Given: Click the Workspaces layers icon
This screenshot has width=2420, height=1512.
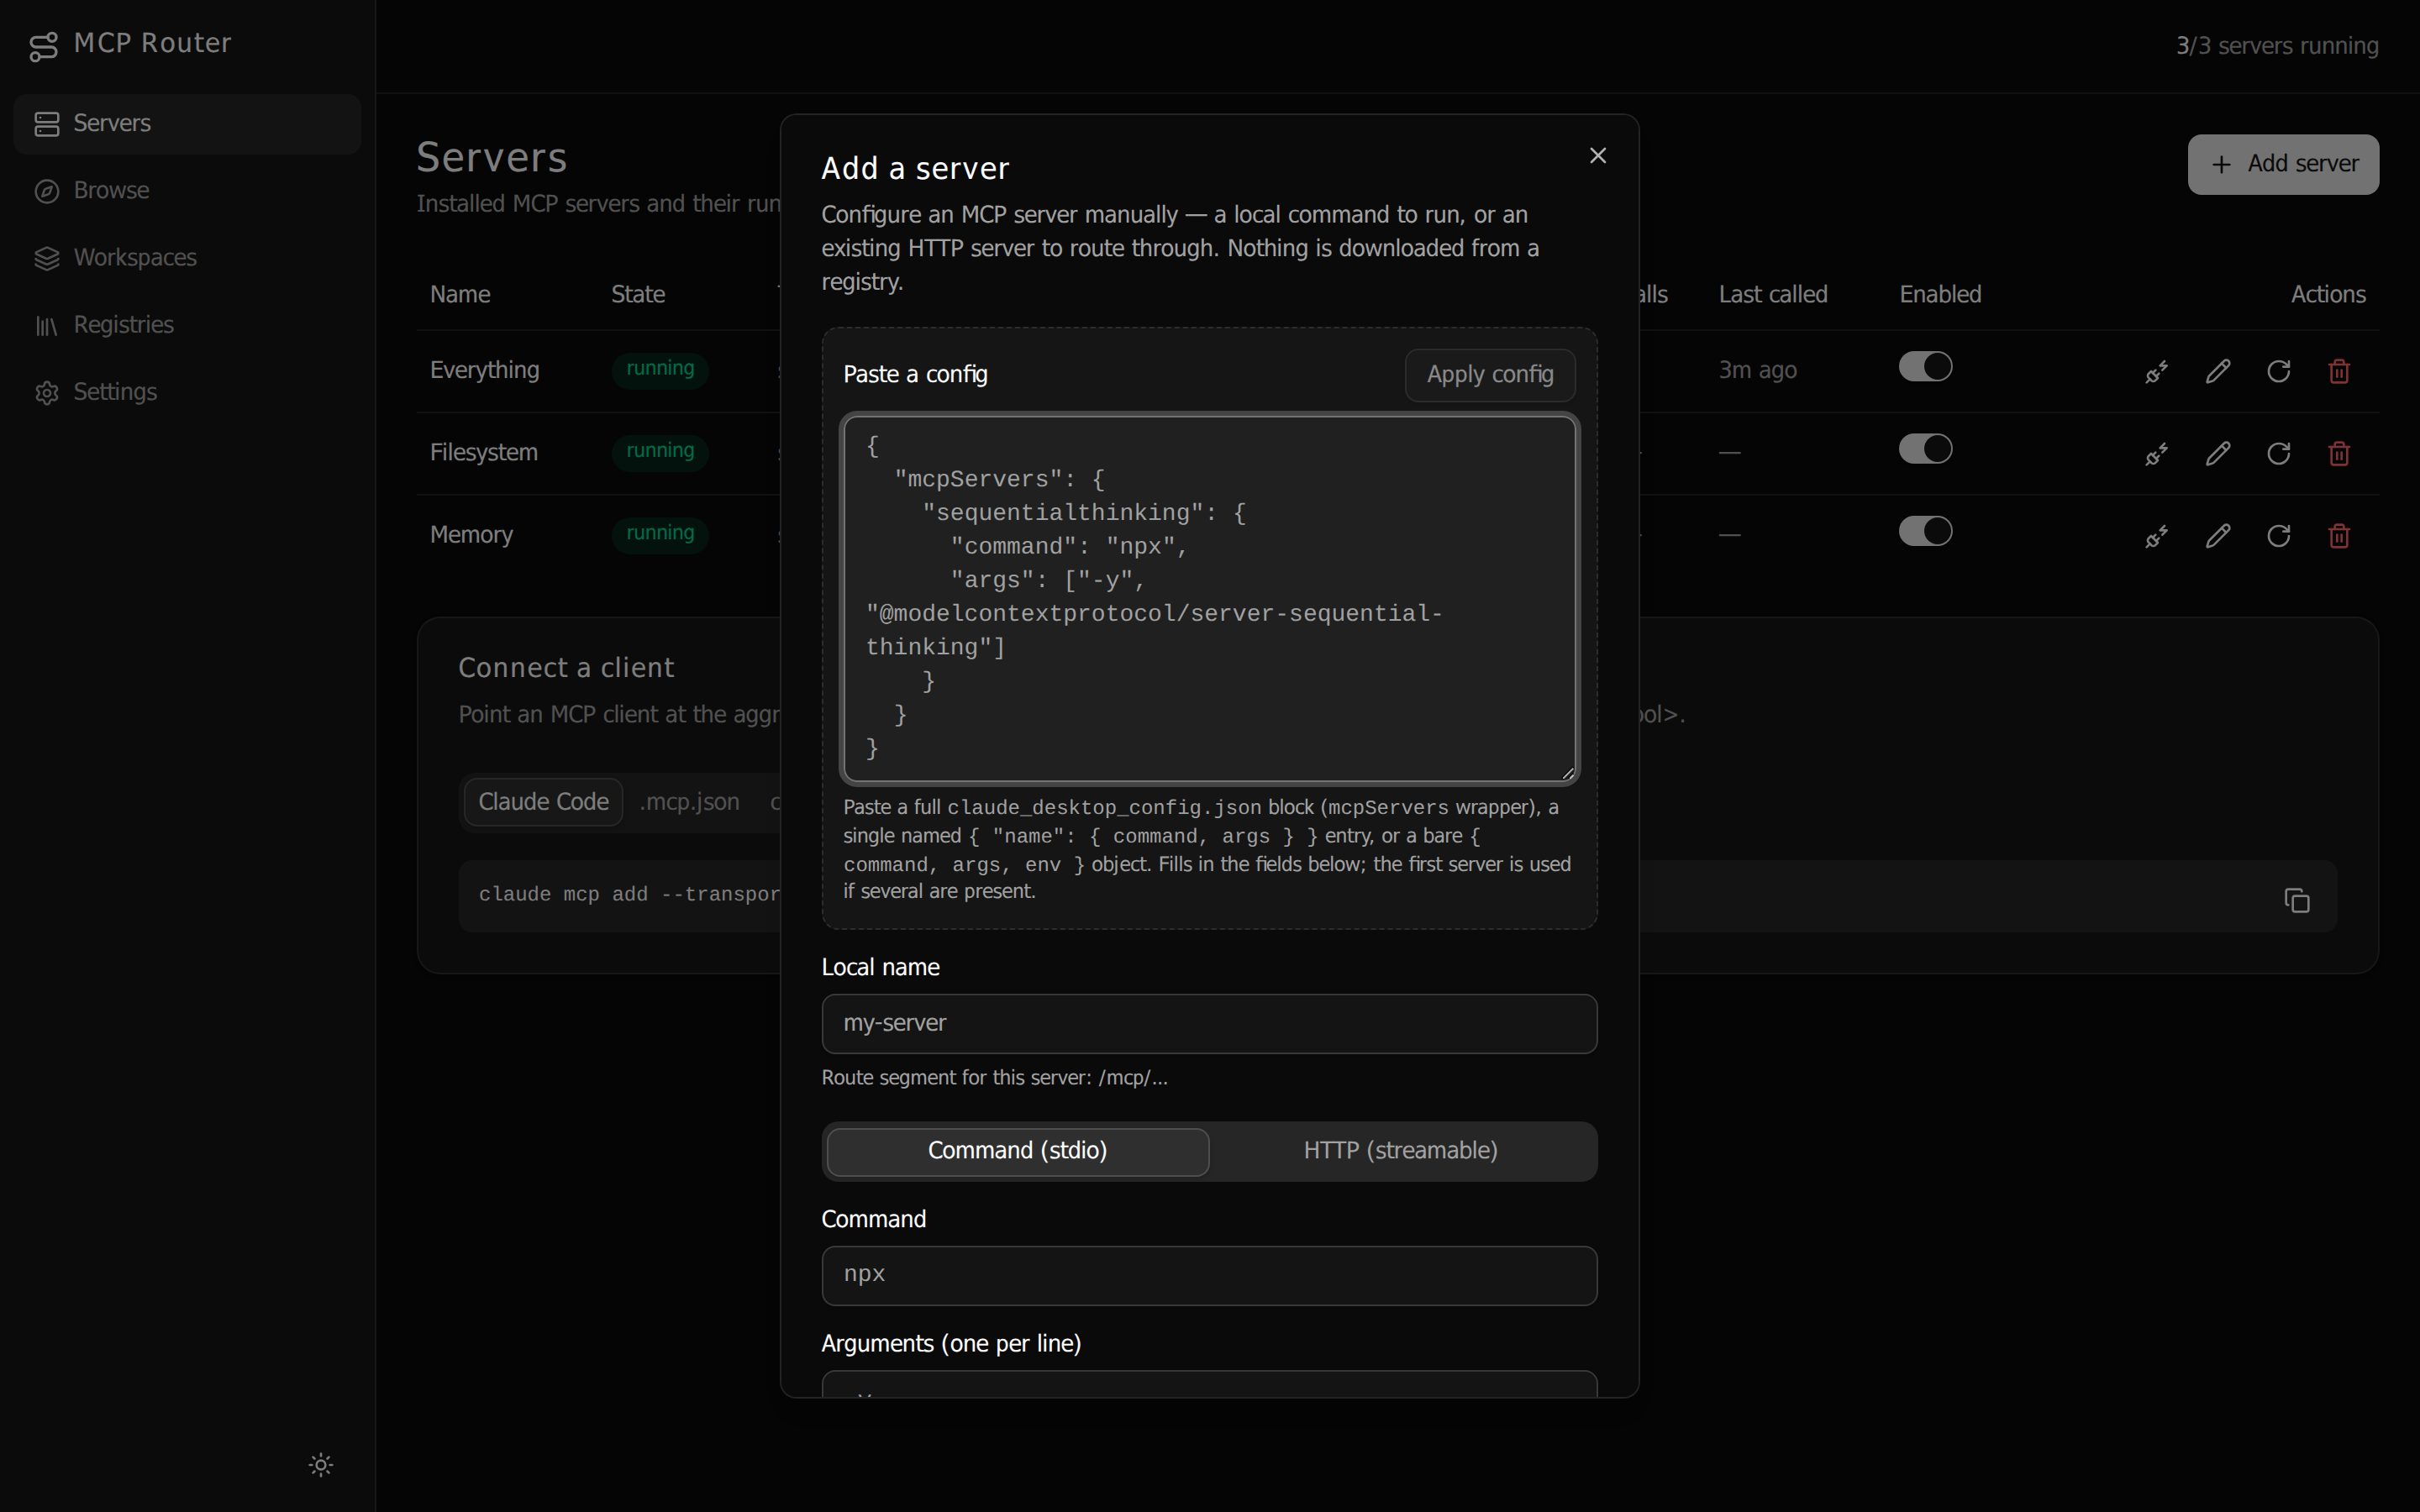Looking at the screenshot, I should click(x=47, y=258).
